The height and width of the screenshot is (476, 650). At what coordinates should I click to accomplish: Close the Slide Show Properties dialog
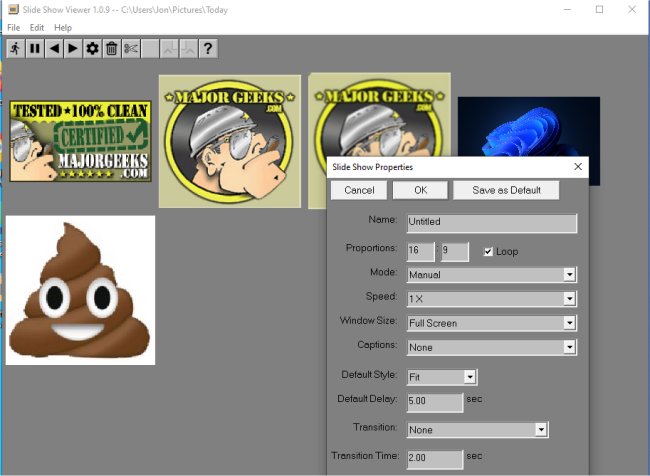(x=578, y=167)
